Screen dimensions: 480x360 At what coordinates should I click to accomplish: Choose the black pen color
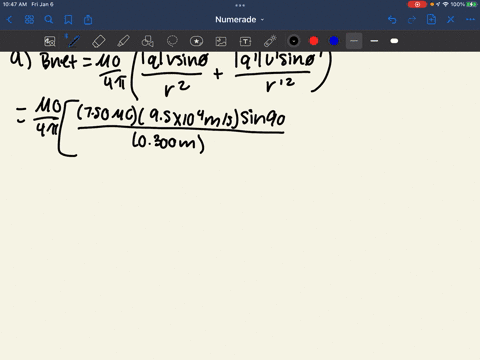coord(294,41)
